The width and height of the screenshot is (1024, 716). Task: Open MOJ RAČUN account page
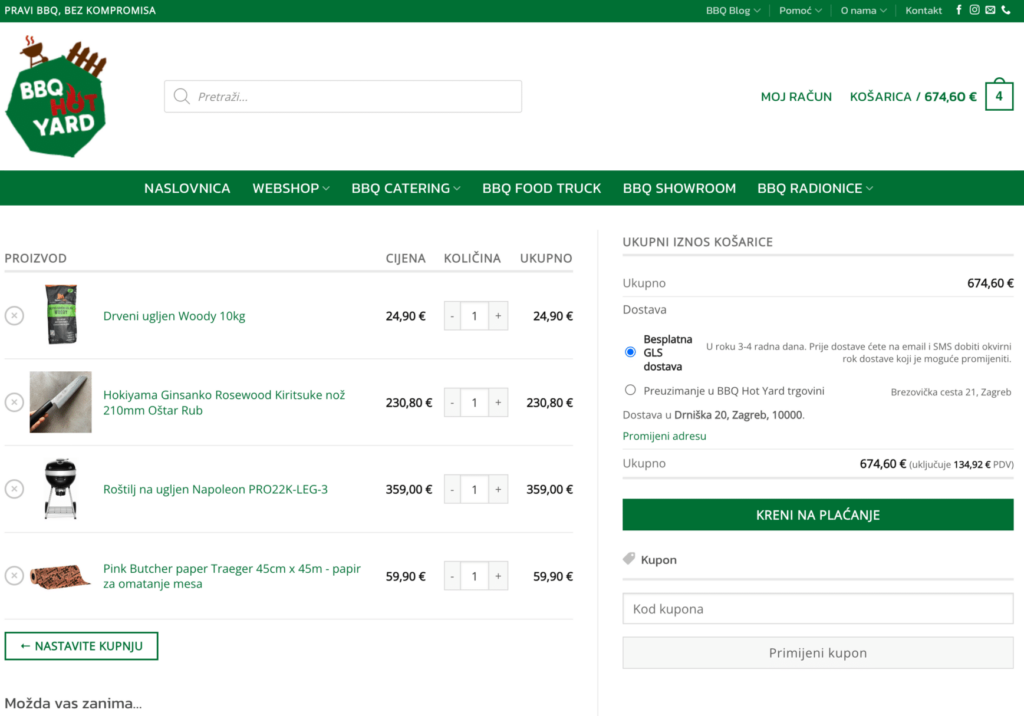[796, 97]
